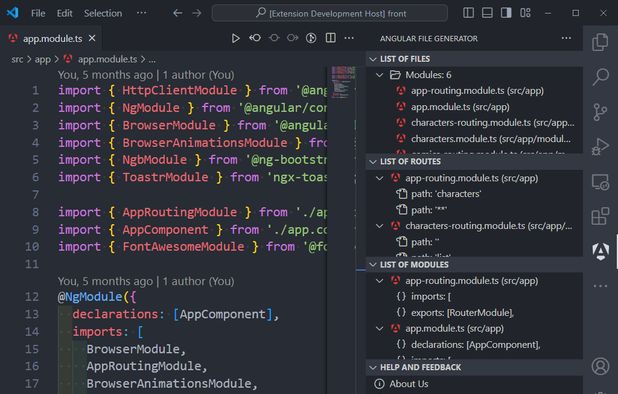Open Run and Debug view
Image resolution: width=618 pixels, height=394 pixels.
600,147
